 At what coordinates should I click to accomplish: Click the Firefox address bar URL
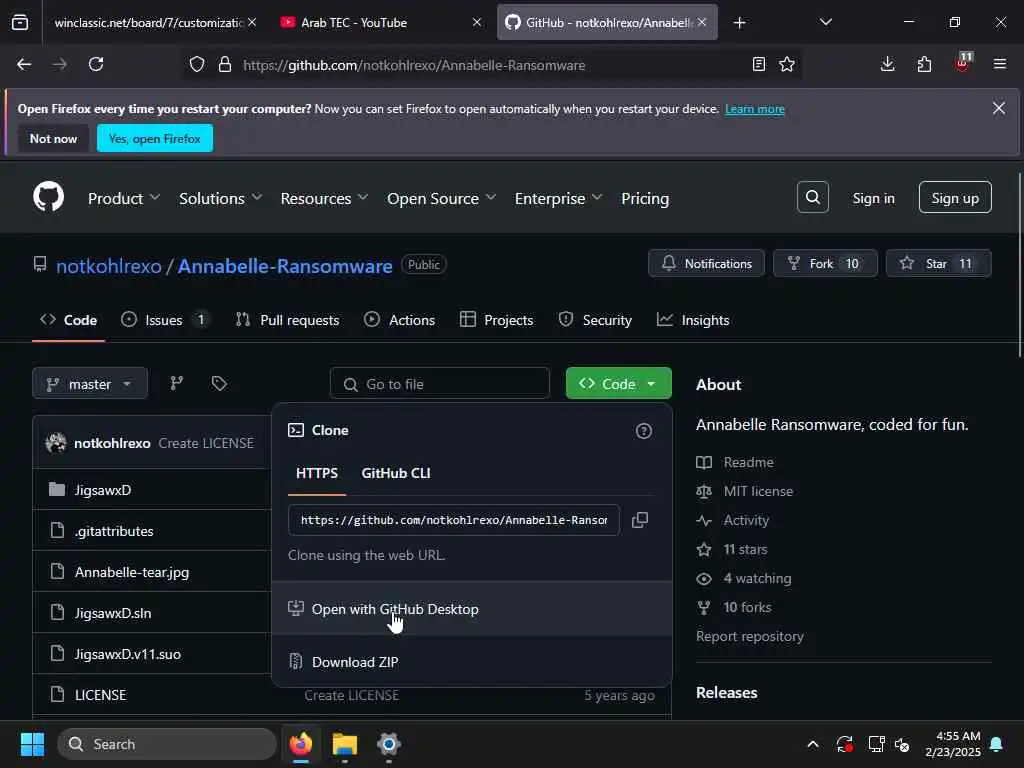coord(414,65)
